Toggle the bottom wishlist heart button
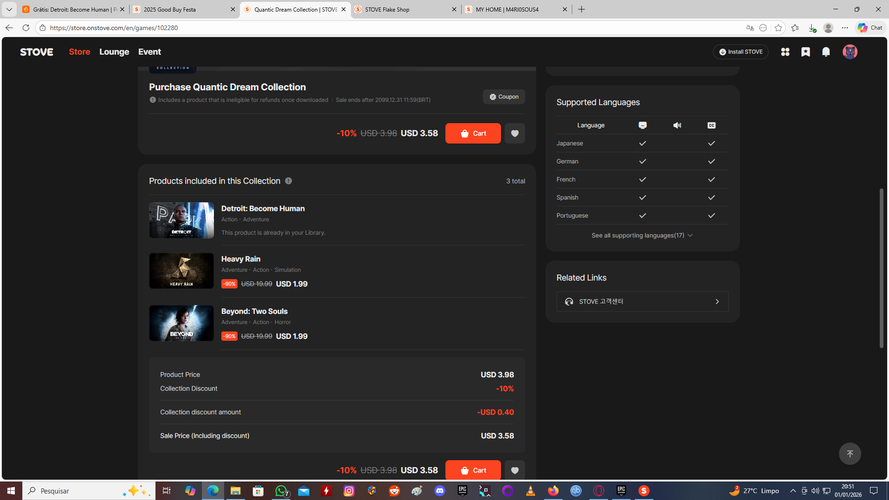Viewport: 889px width, 500px height. [x=514, y=470]
